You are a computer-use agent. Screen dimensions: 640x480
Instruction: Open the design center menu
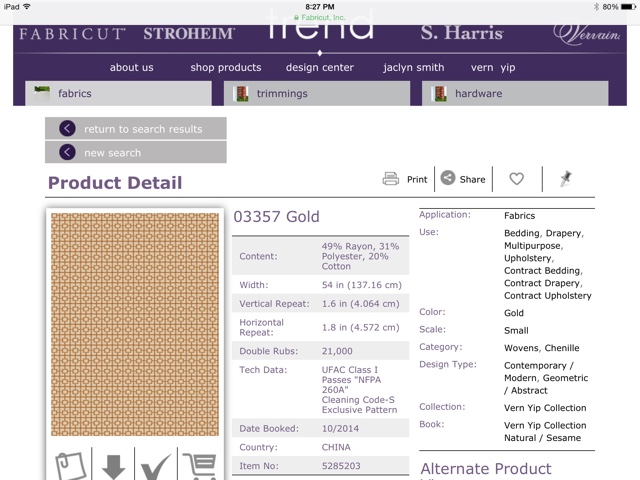(x=320, y=67)
